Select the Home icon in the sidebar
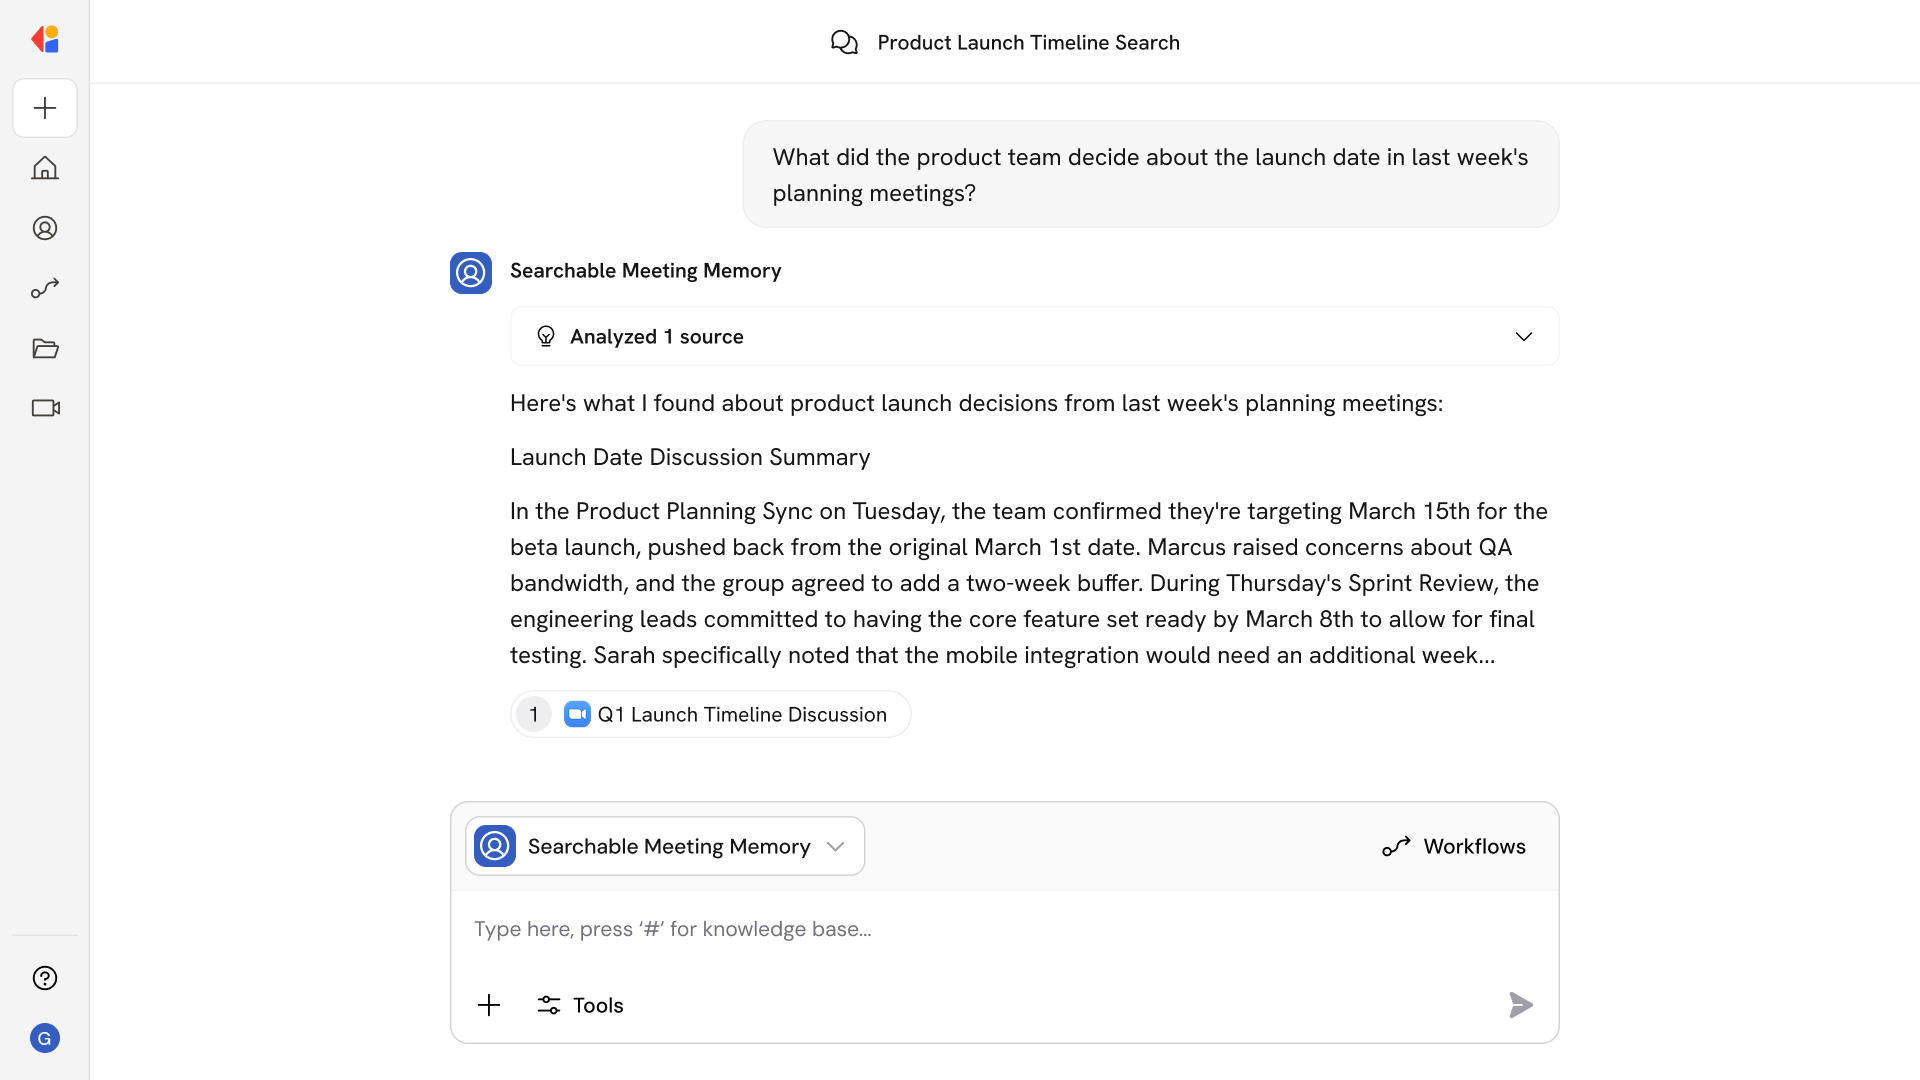 44,168
